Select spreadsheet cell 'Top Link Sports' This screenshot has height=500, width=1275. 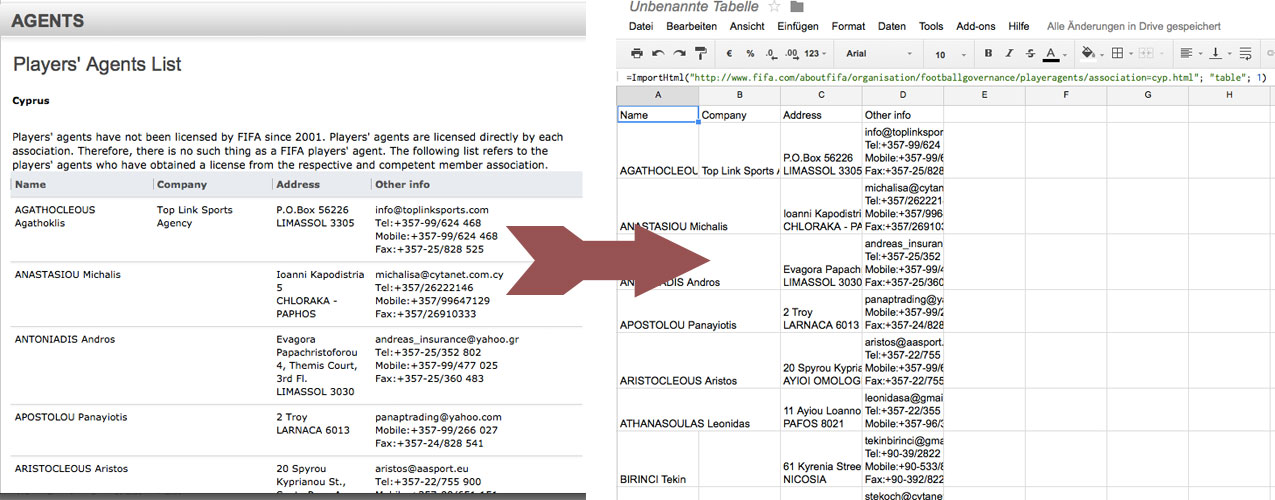coord(740,151)
